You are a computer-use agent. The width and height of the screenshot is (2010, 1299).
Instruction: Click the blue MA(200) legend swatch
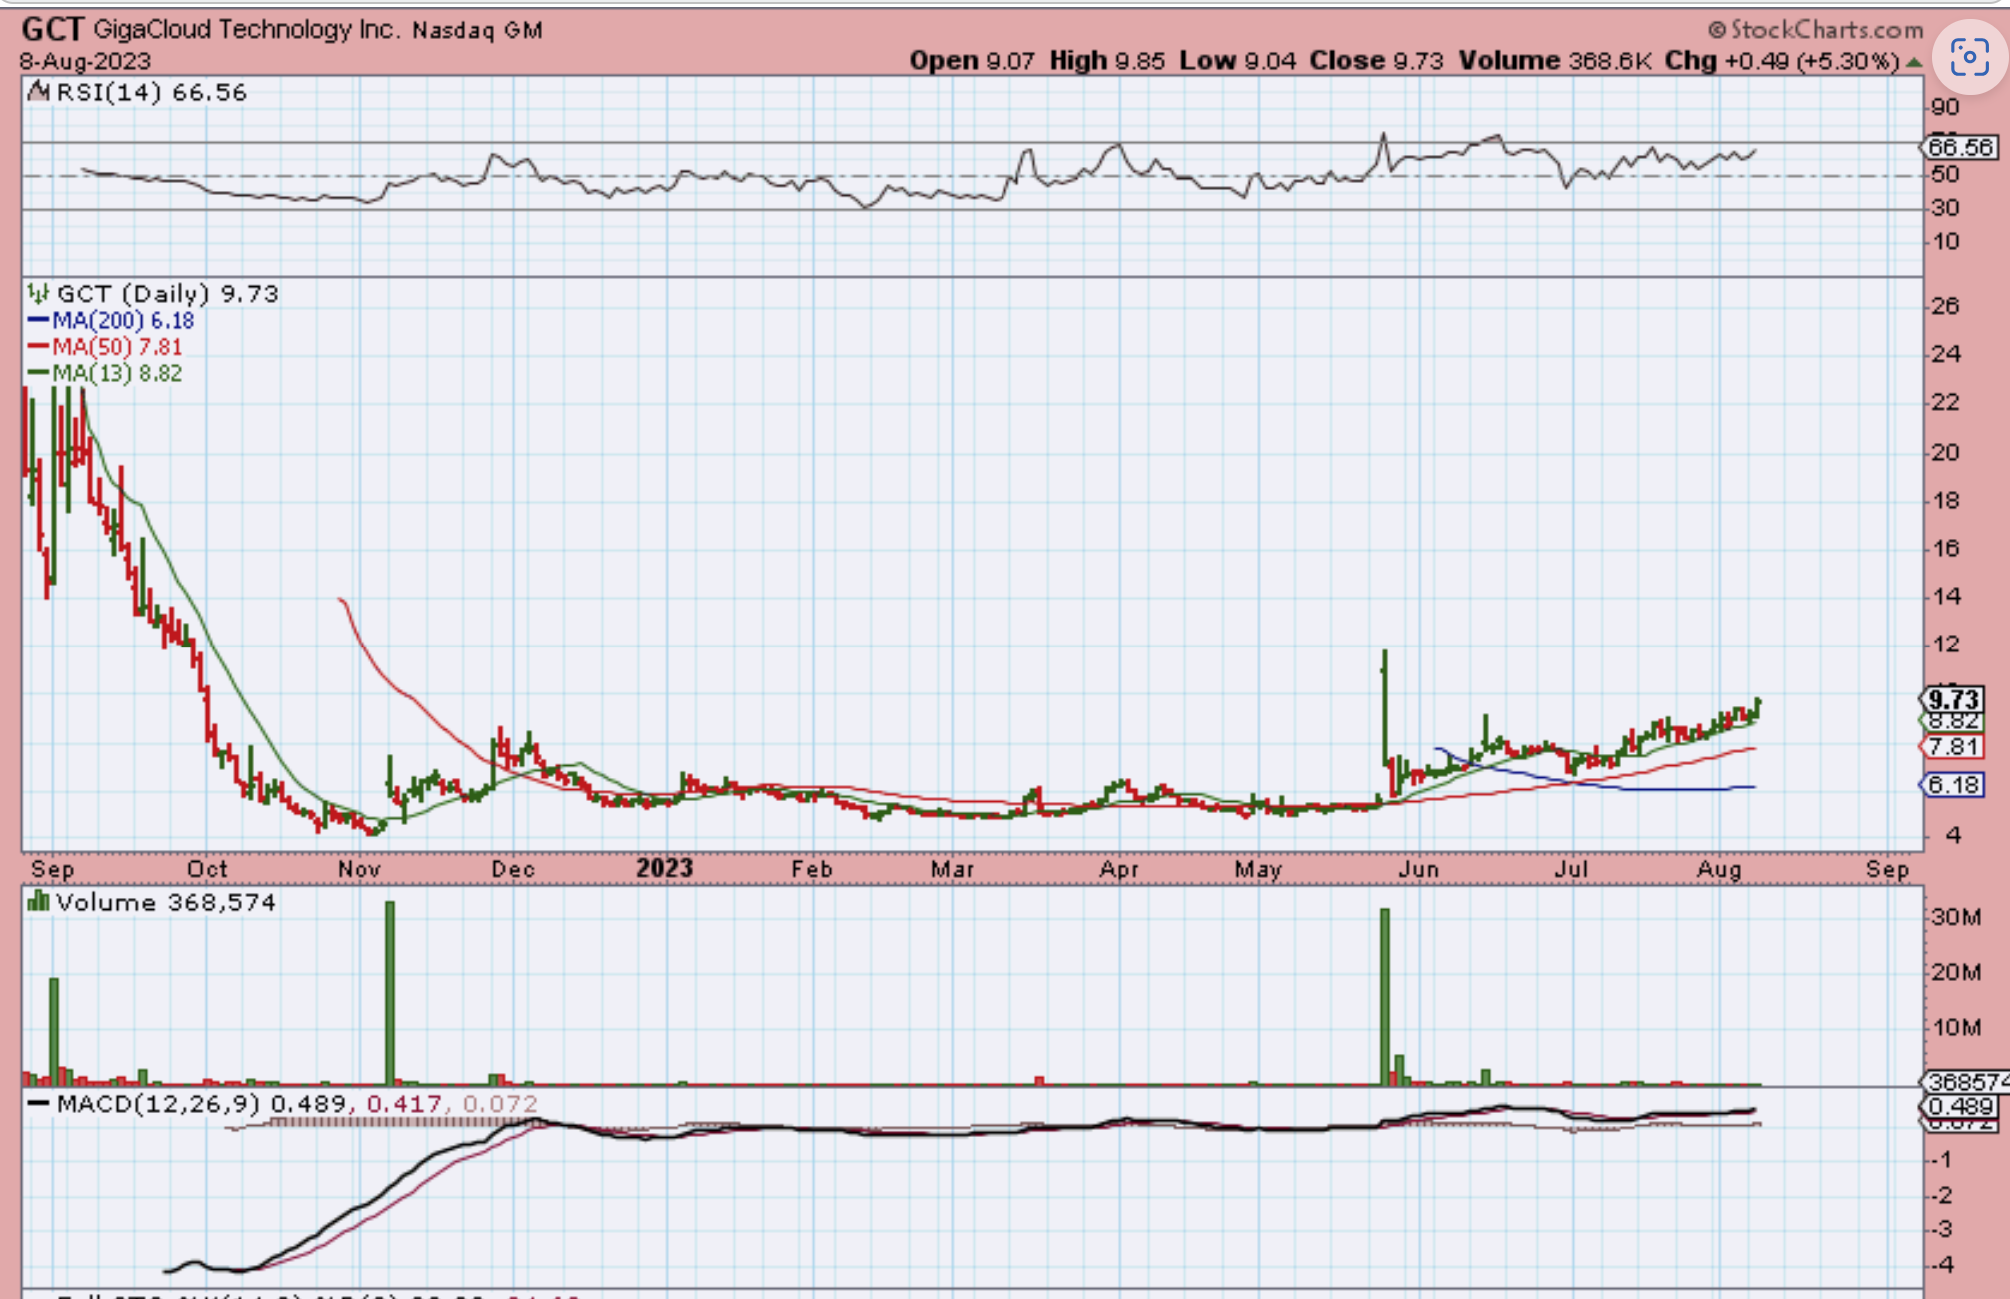tap(38, 320)
